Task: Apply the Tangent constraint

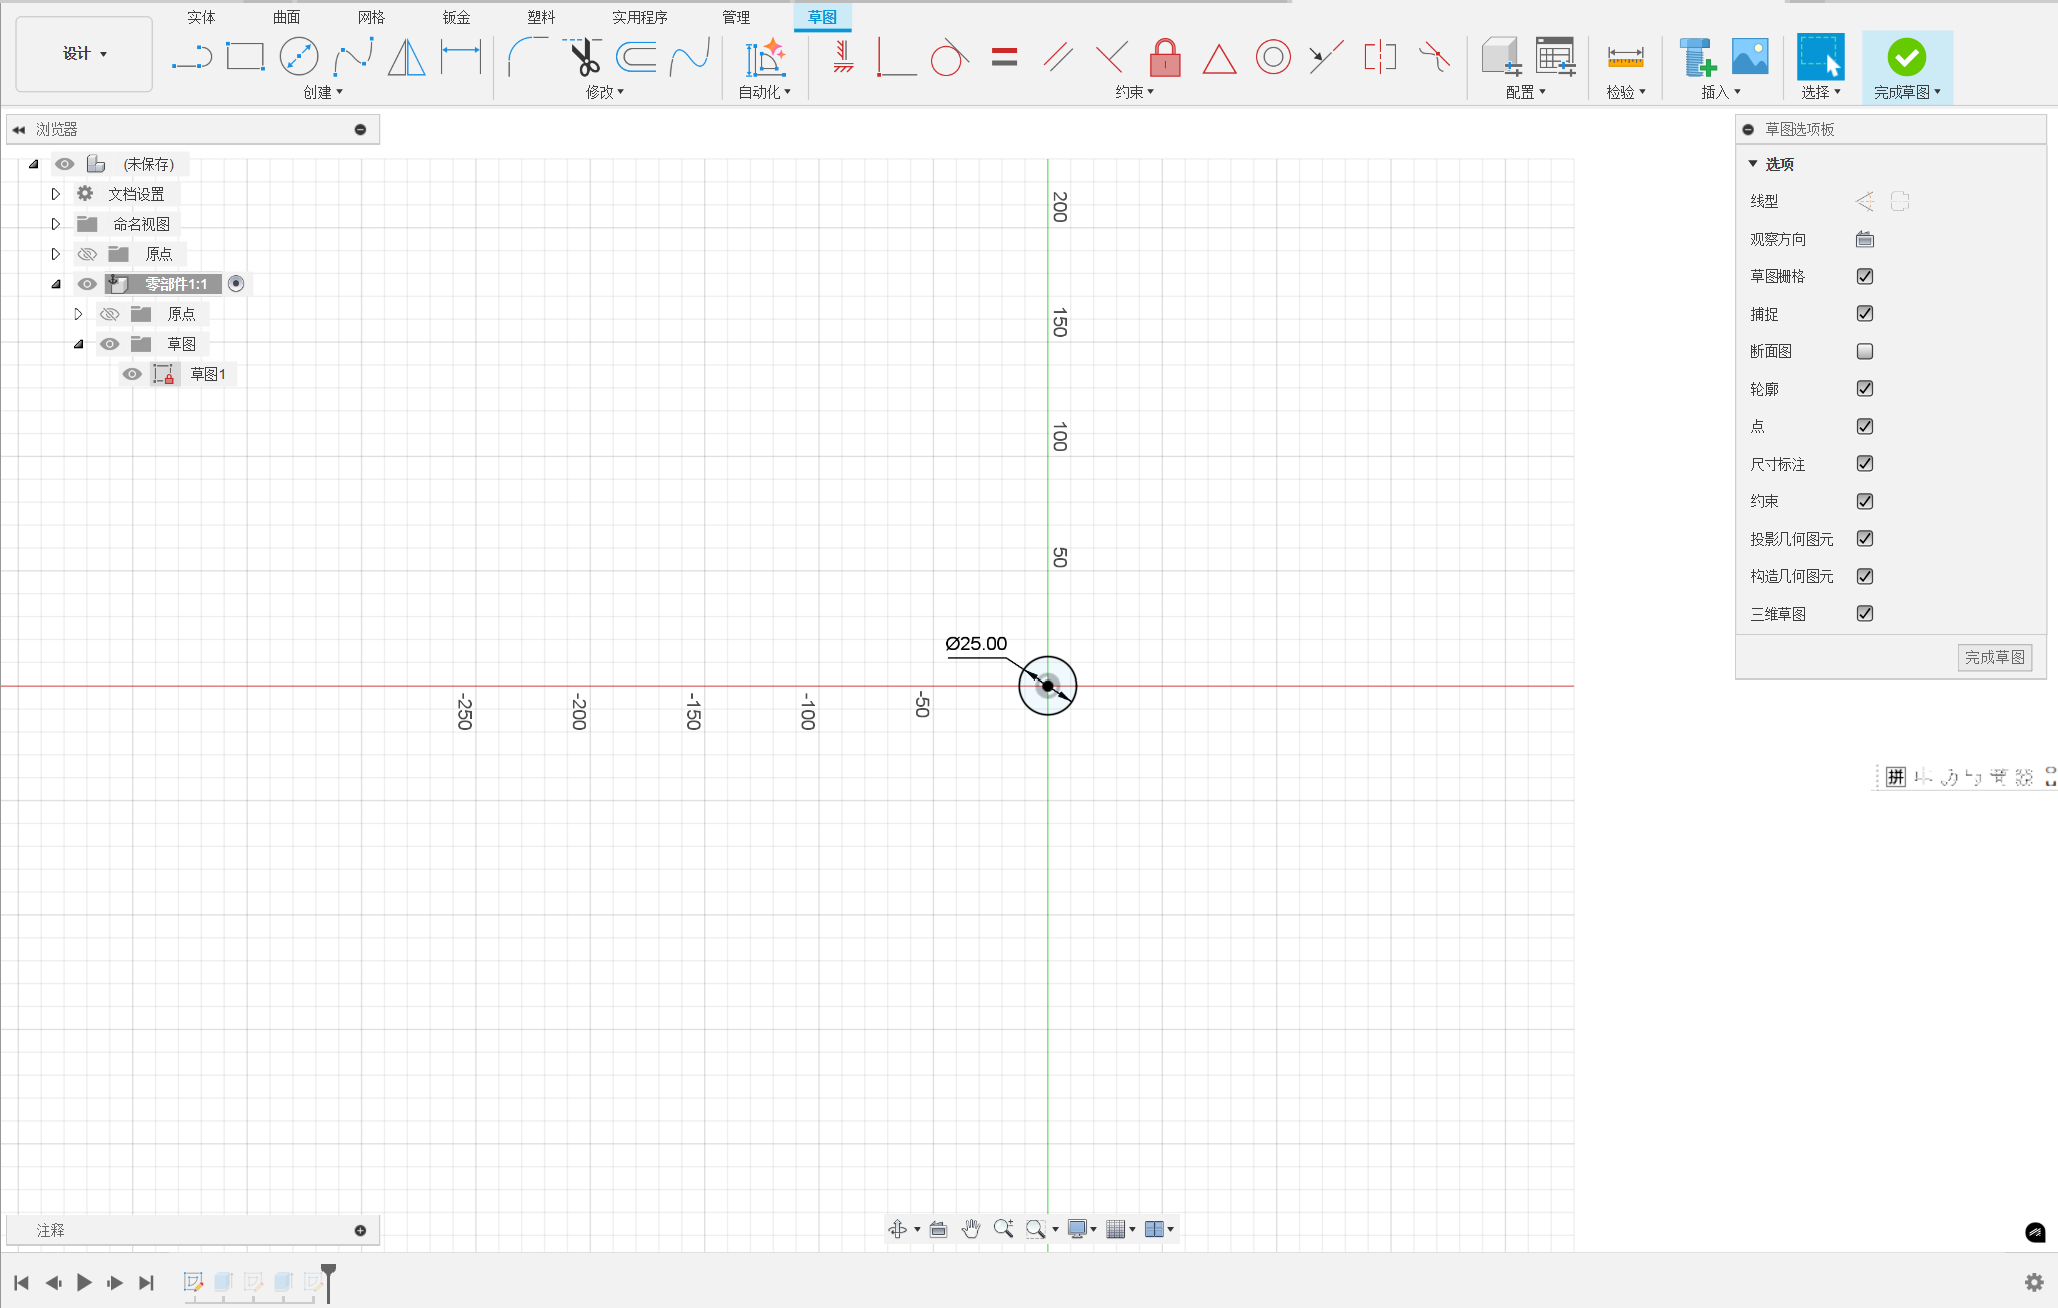Action: click(x=949, y=57)
